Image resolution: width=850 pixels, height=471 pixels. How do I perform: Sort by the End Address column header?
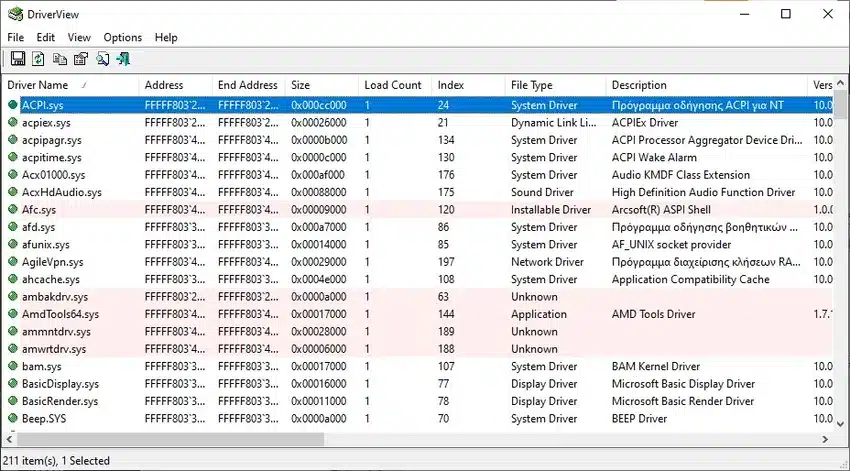click(x=249, y=85)
